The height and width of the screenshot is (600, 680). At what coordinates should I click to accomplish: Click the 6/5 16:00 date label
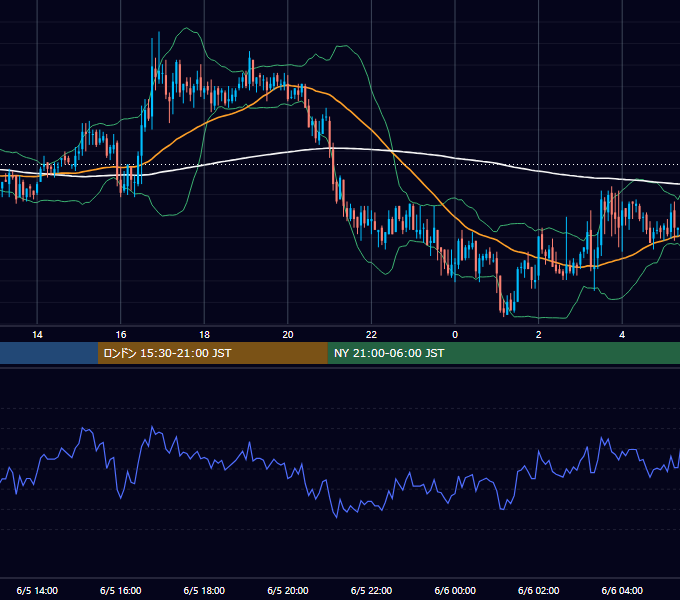pos(121,590)
